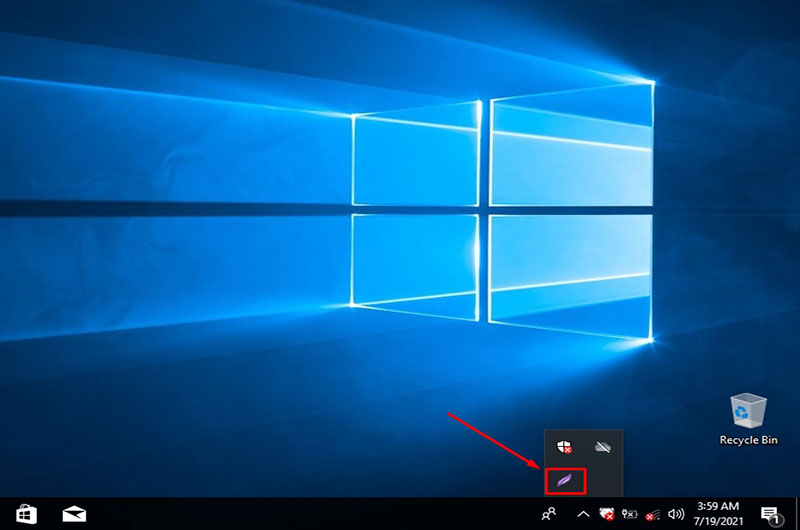800x530 pixels.
Task: Collapse the hidden icons tray chevron
Action: pyautogui.click(x=583, y=514)
